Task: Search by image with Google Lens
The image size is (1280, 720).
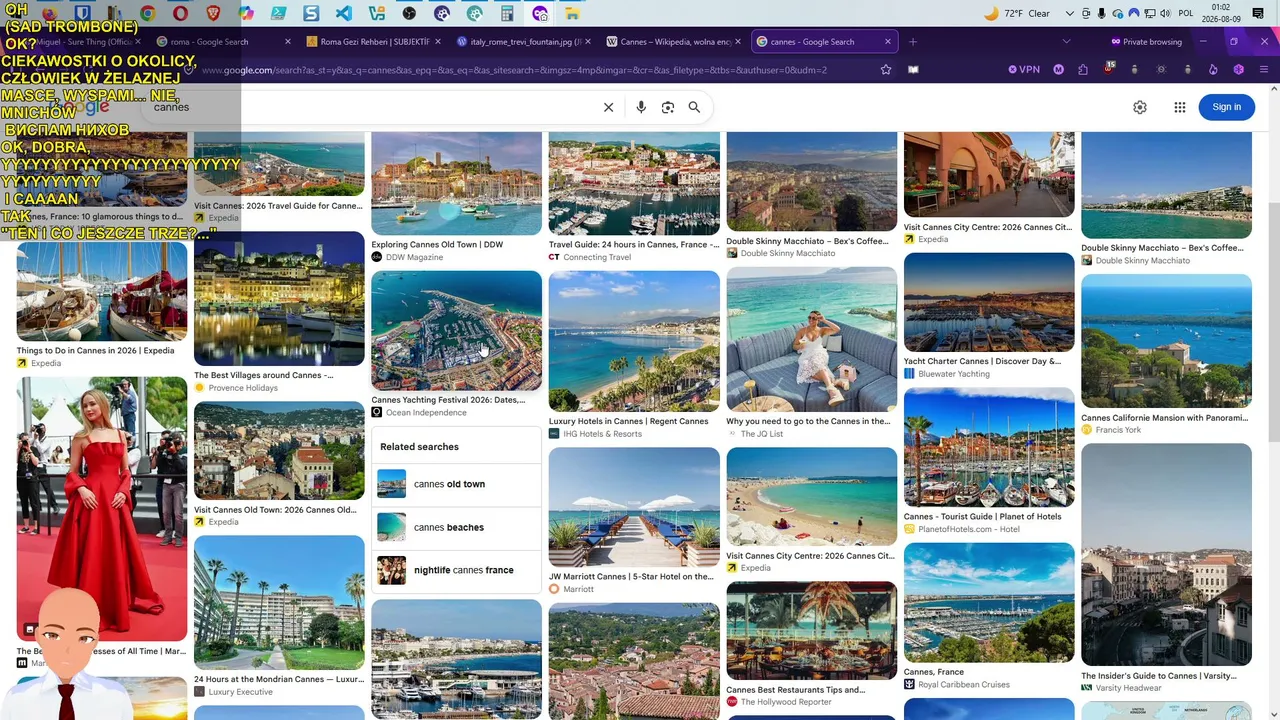Action: click(668, 107)
